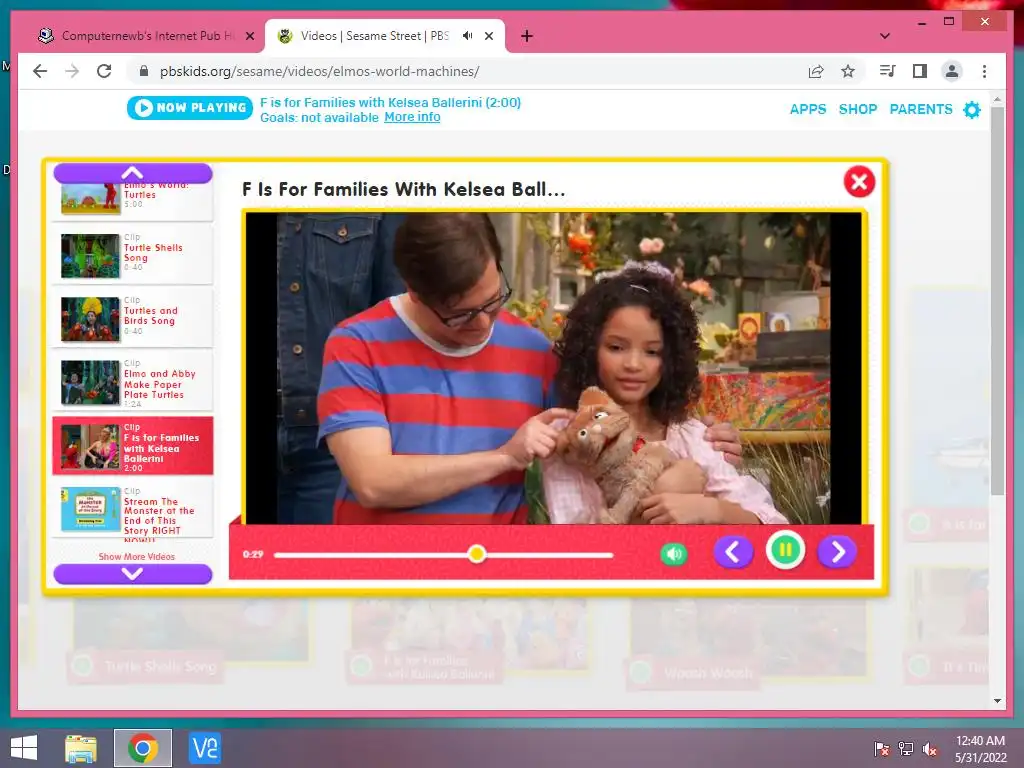Switch to Computernewb's Internet Pub tab
Viewport: 1024px width, 768px height.
146,36
